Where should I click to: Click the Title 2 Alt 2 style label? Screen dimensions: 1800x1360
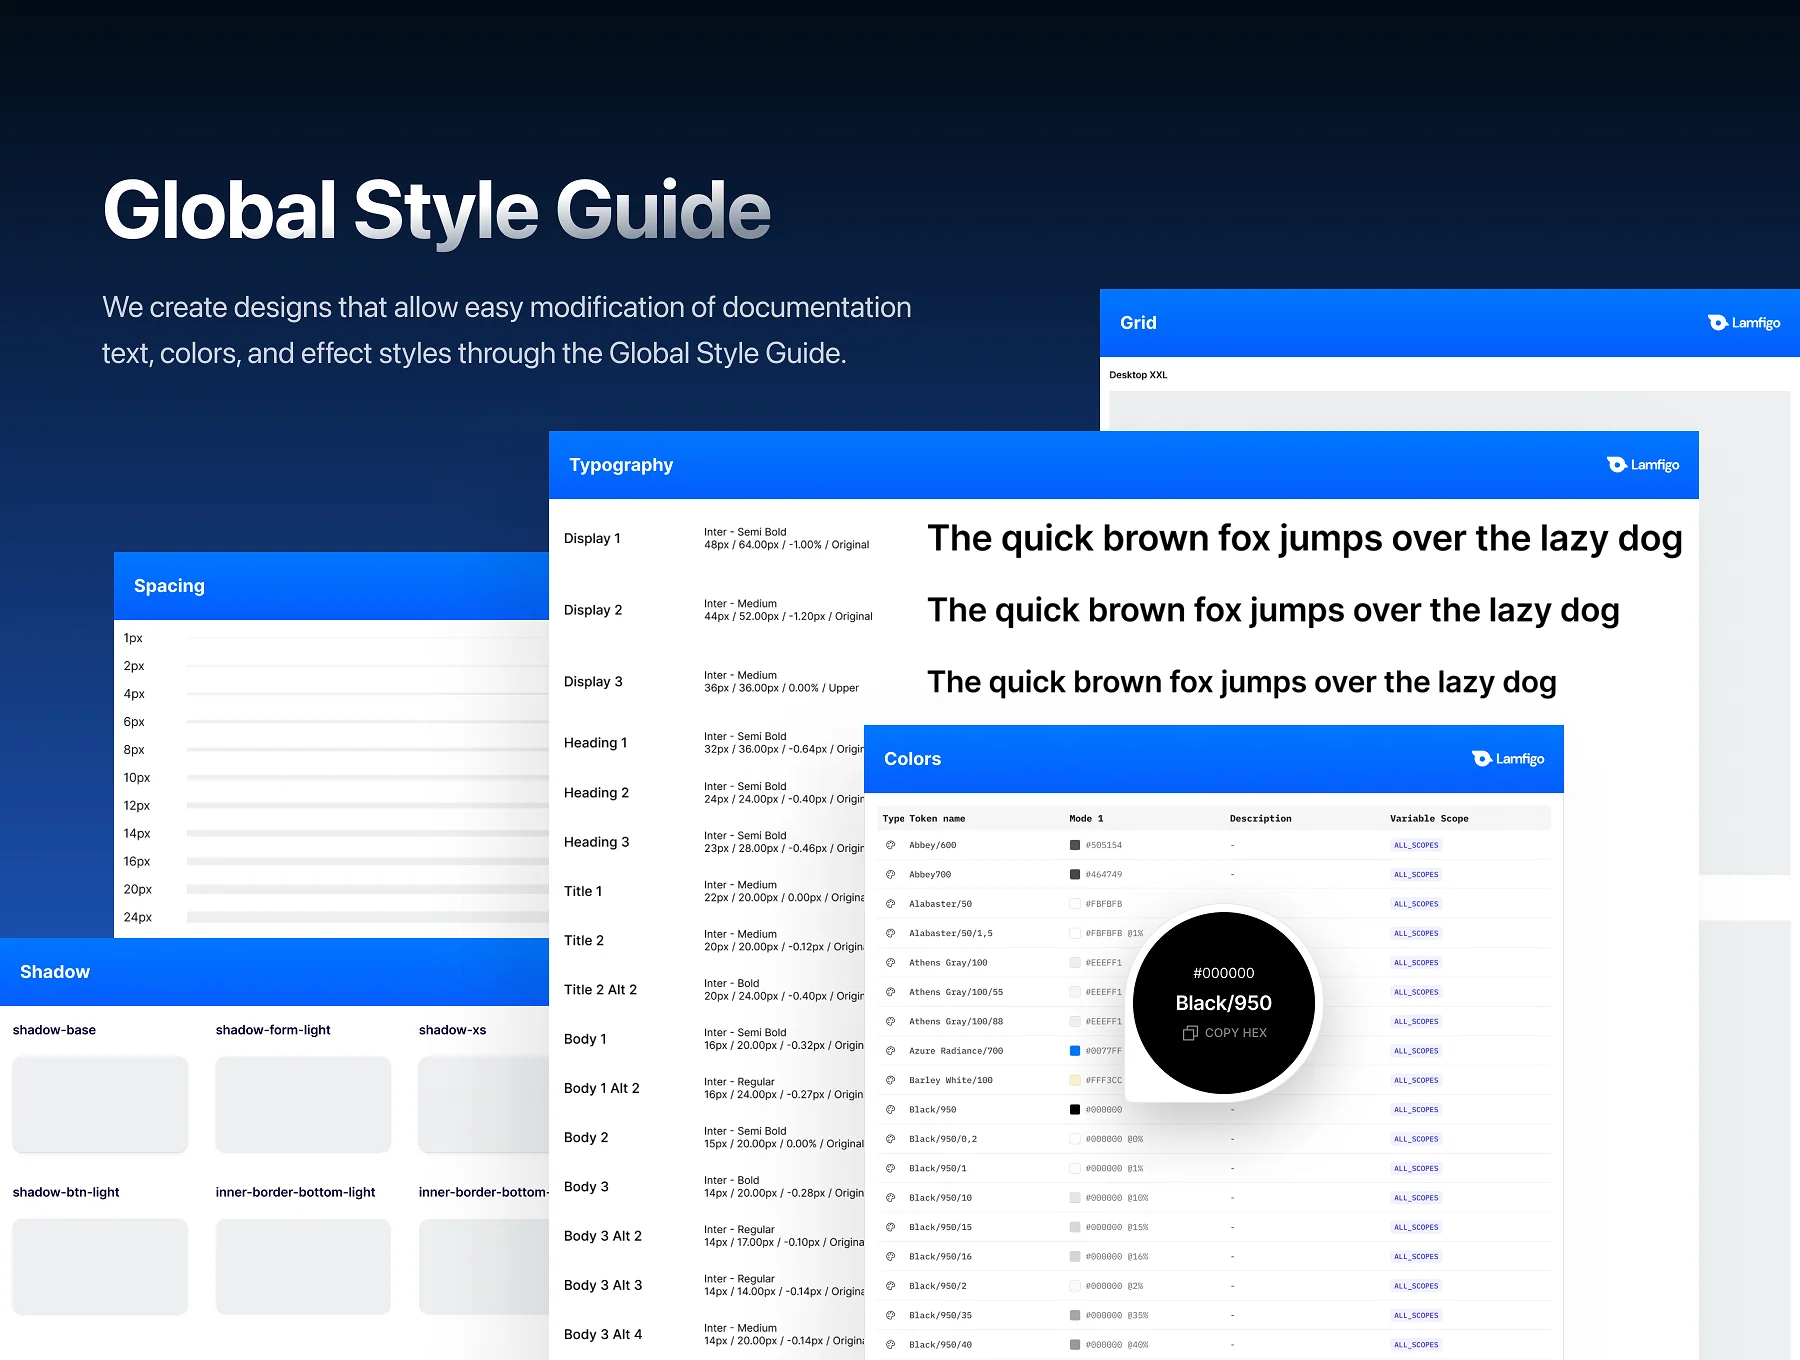600,990
